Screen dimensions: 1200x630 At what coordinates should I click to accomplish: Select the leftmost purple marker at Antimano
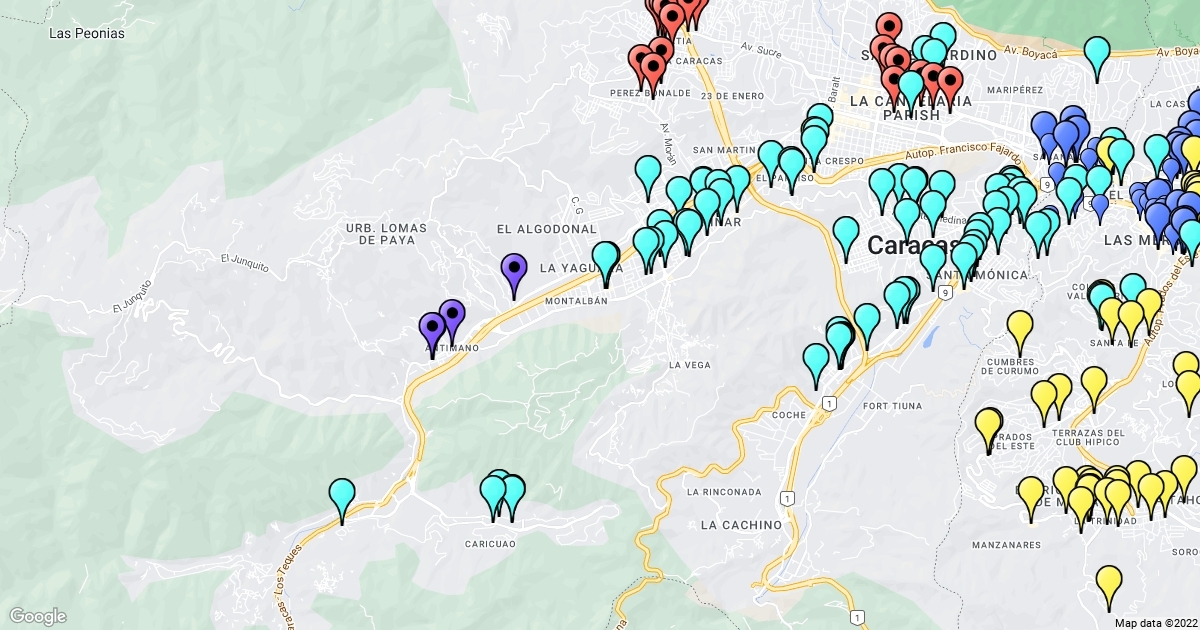432,335
